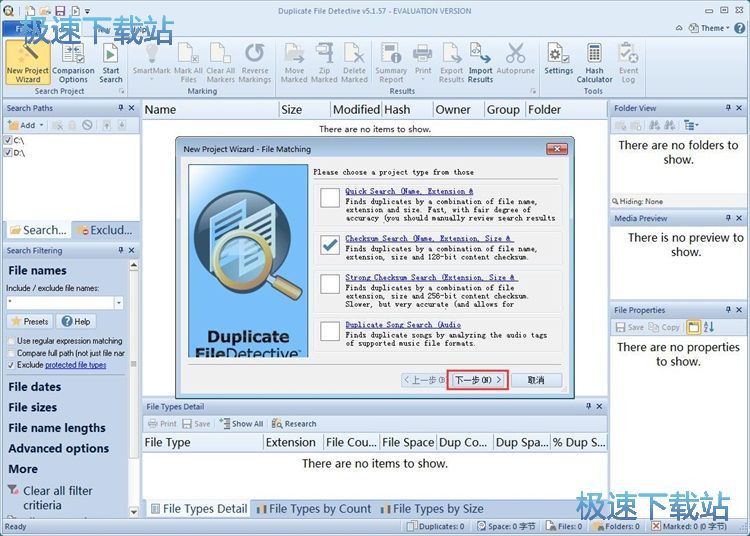Select the File Types by Count tab

pos(313,509)
